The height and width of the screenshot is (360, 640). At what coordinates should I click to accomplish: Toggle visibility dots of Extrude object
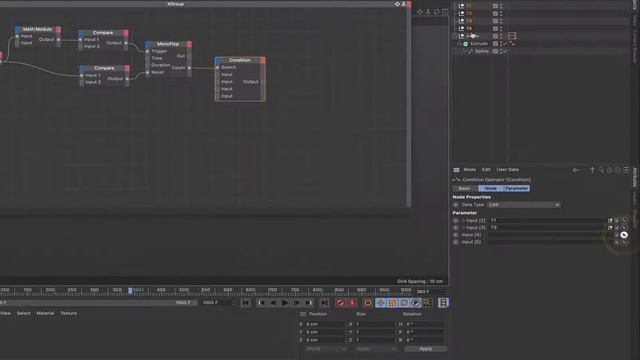[x=501, y=44]
